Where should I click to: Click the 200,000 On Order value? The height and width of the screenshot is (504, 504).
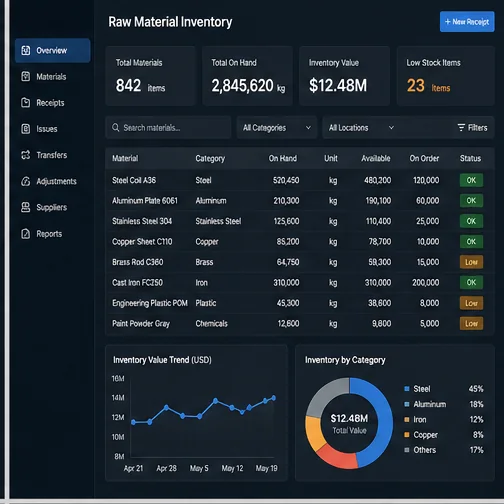coord(426,283)
